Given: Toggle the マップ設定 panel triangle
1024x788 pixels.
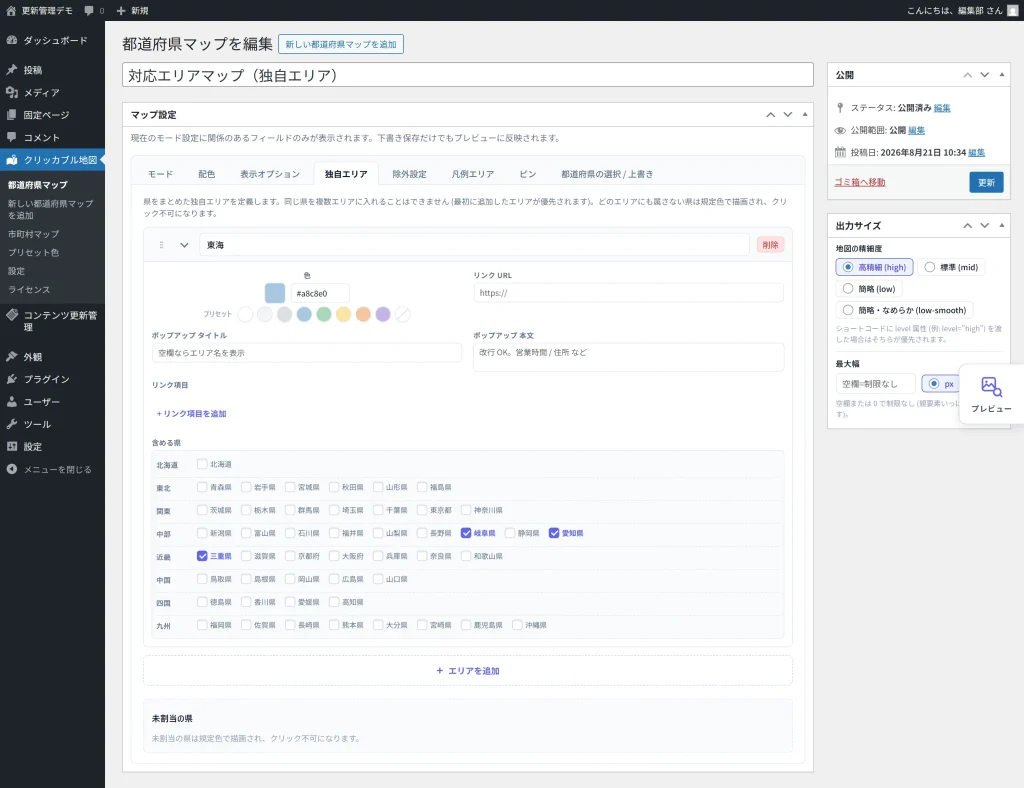Looking at the screenshot, I should point(805,114).
